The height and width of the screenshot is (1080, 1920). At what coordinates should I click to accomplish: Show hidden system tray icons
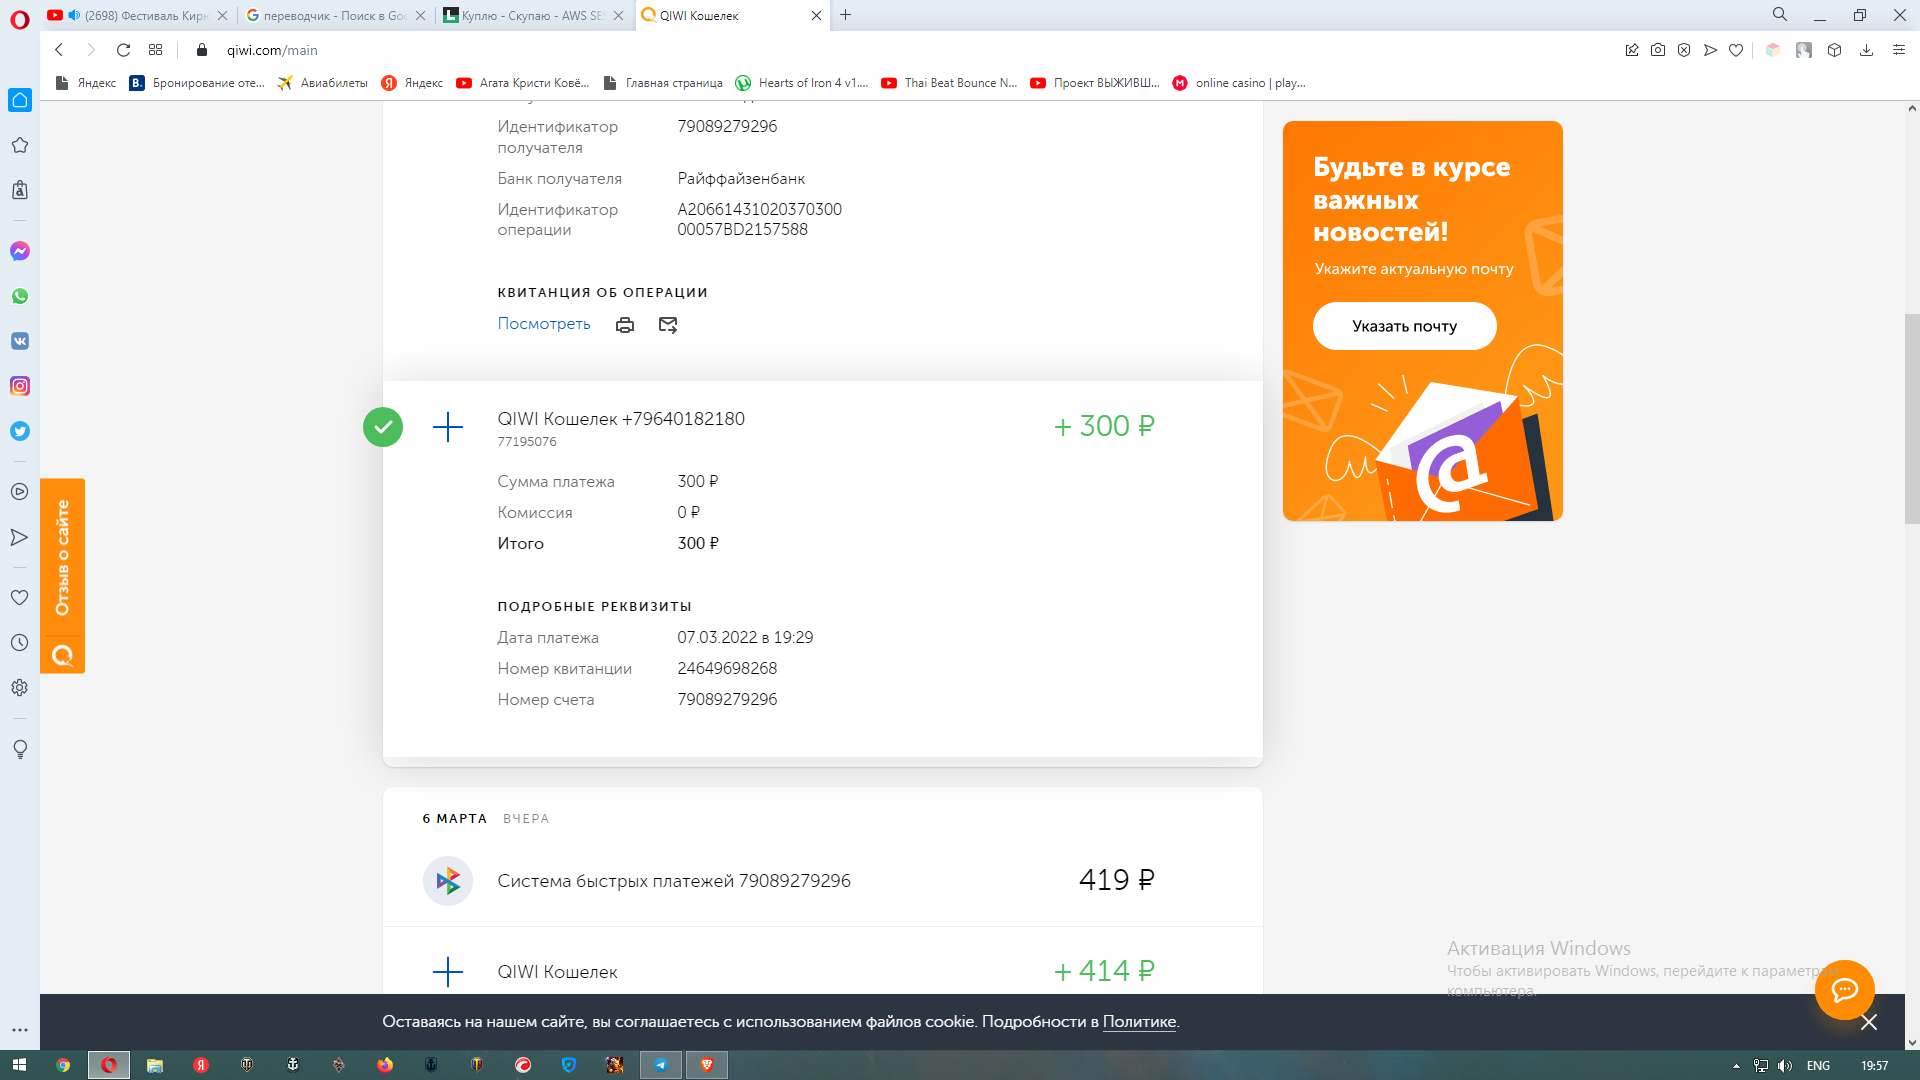coord(1736,1066)
